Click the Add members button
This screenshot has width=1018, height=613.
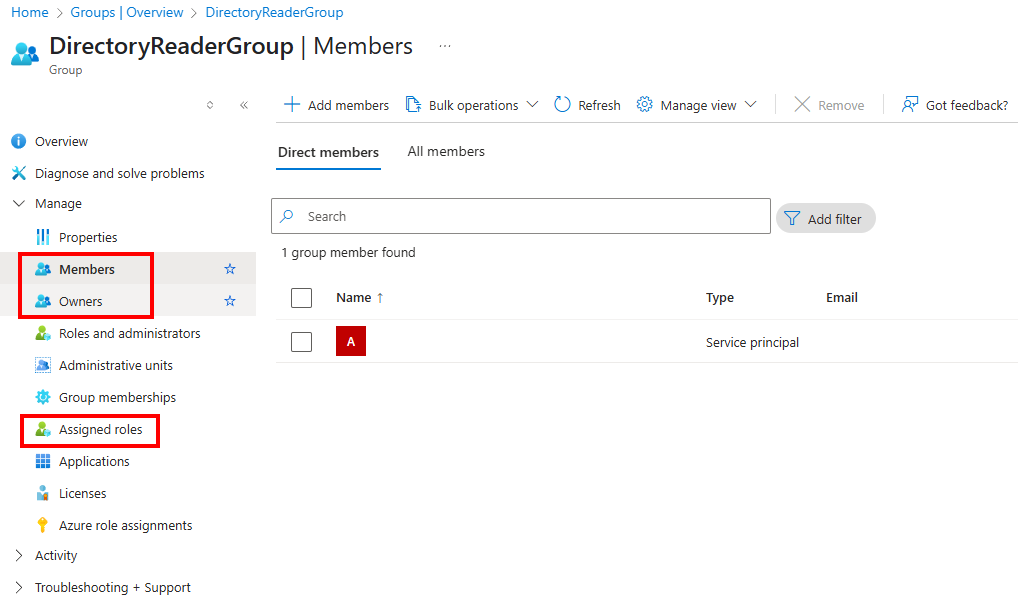(x=337, y=105)
